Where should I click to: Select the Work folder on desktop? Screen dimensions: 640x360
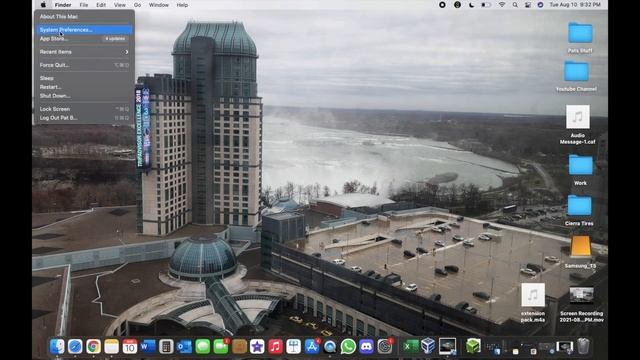pos(580,164)
